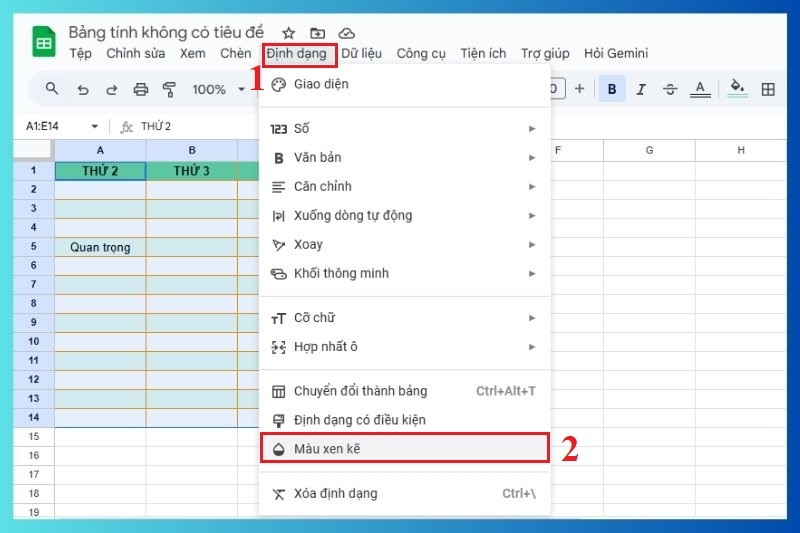Select Định dạng có điều kiện
800x533 pixels.
coord(405,420)
